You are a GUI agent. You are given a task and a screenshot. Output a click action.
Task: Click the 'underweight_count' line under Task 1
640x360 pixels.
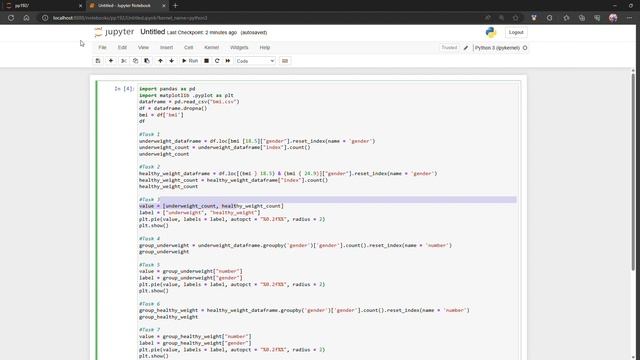(x=164, y=154)
